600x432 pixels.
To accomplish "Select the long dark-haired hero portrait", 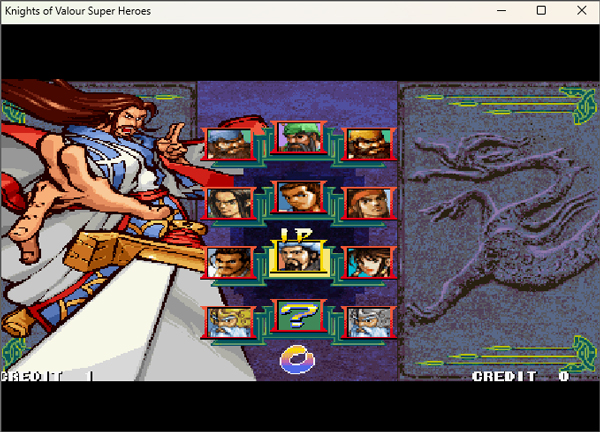I will pos(229,203).
